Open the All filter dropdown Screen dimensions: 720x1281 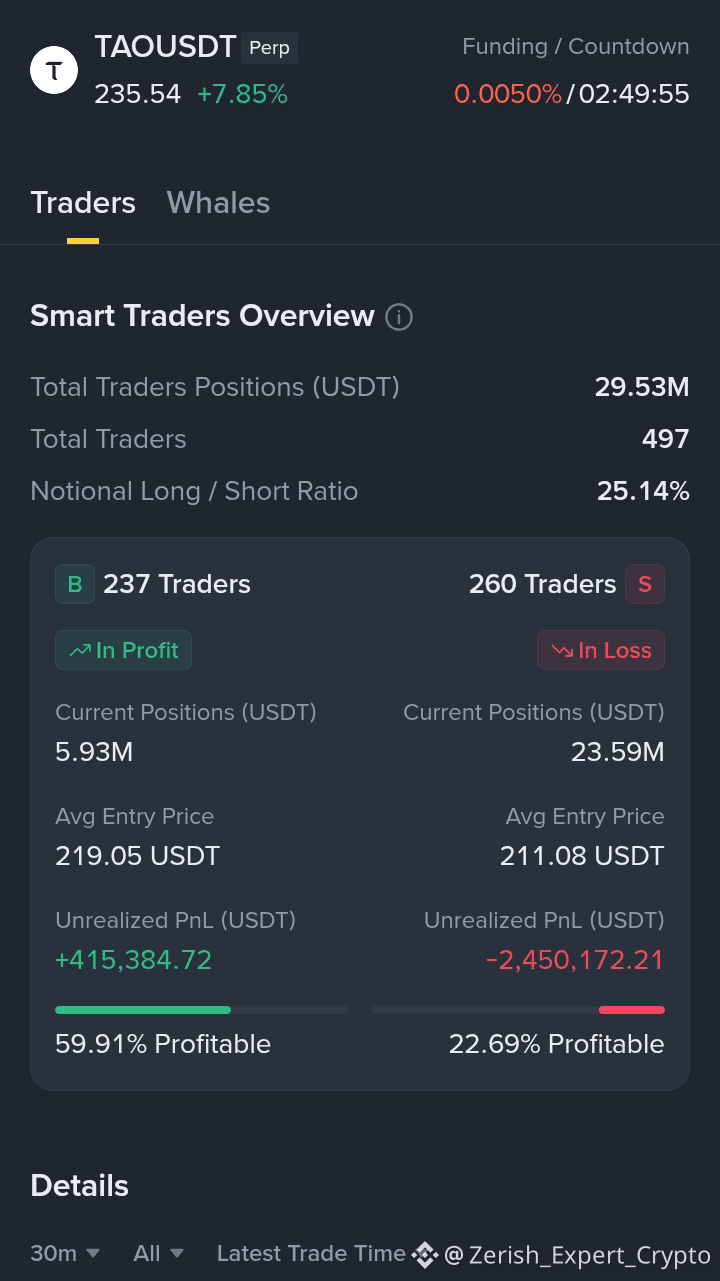click(x=158, y=1253)
